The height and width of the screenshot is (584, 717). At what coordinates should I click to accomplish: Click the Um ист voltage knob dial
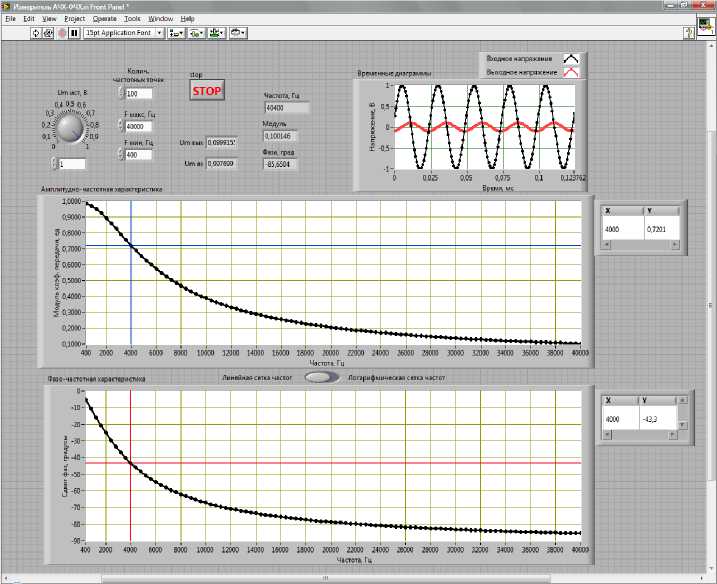(69, 129)
